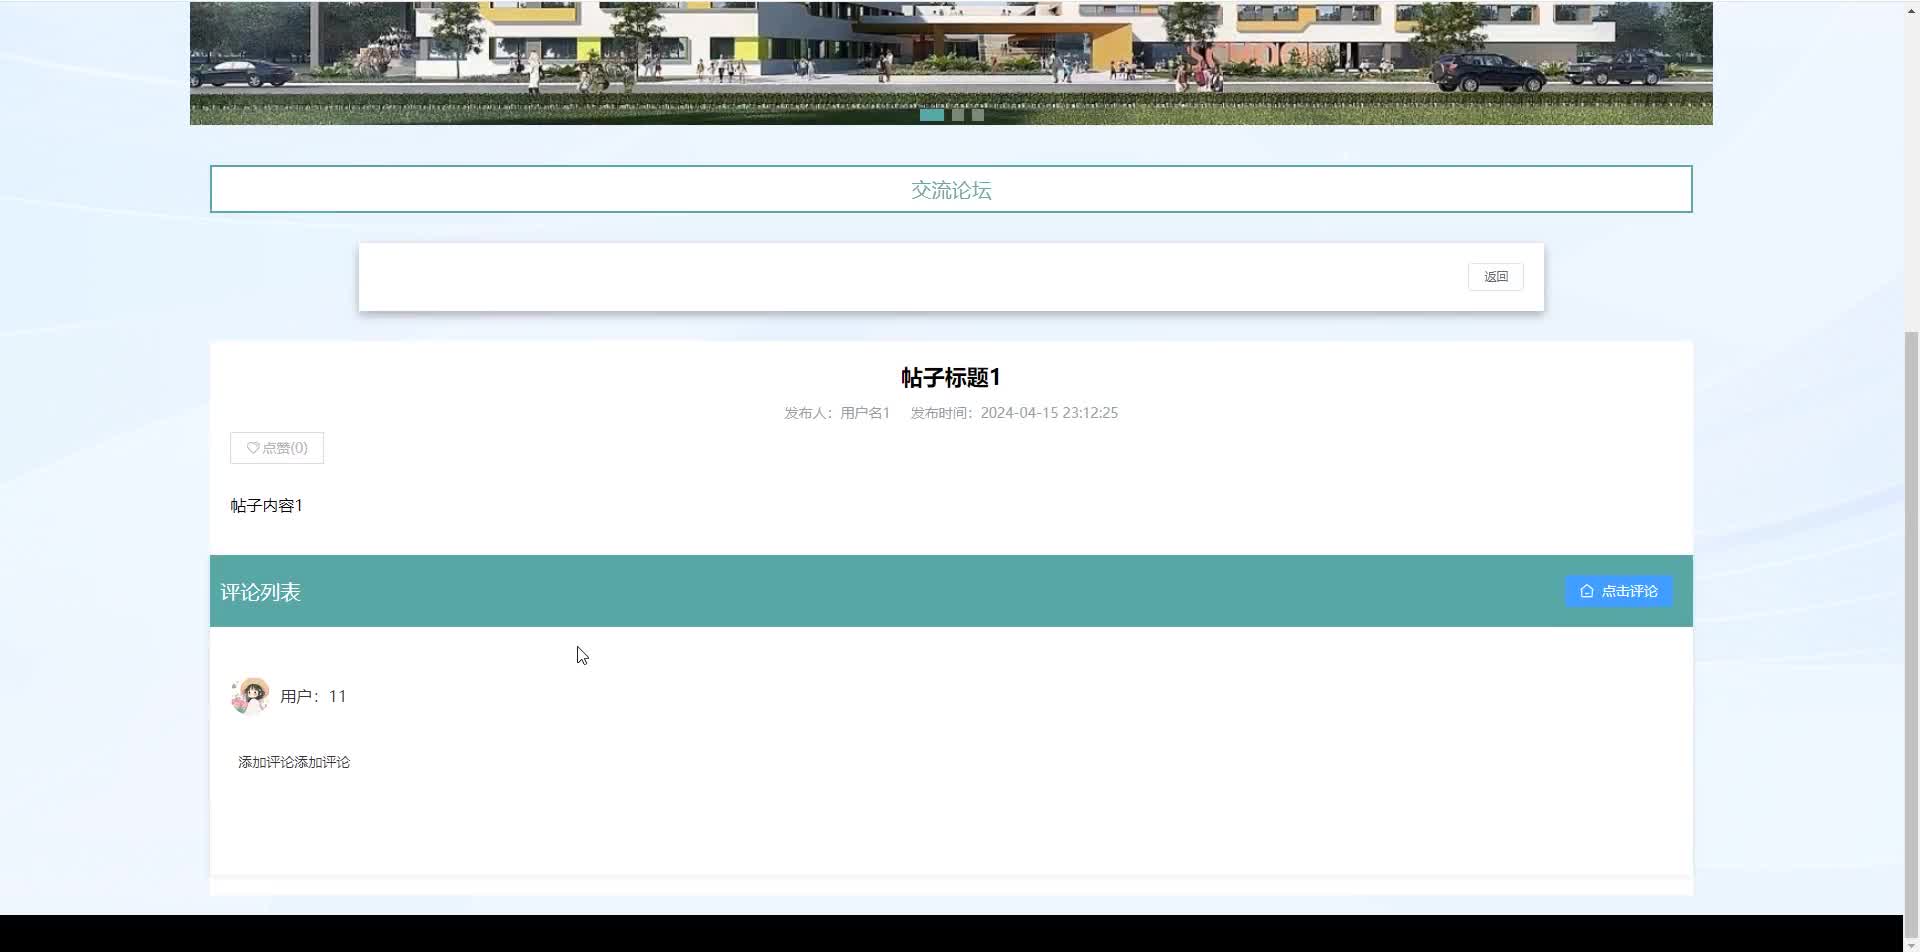Toggle the like state on the post
Image resolution: width=1920 pixels, height=952 pixels.
[x=277, y=448]
